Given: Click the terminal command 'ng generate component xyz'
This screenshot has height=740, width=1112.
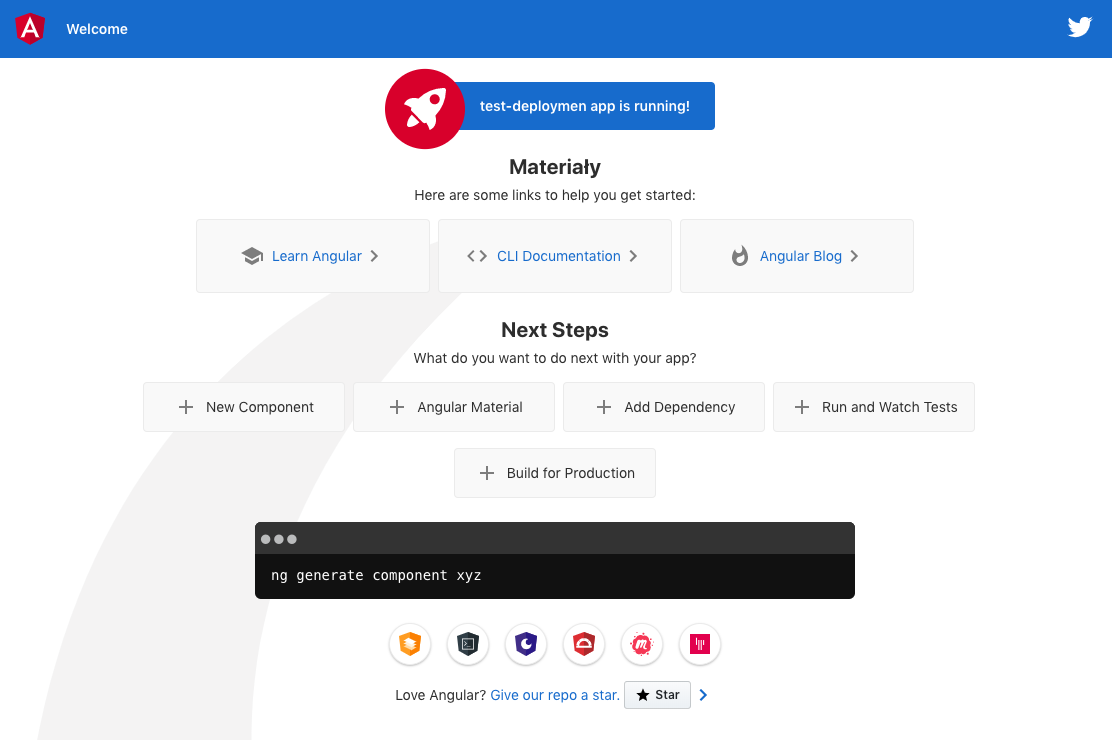Looking at the screenshot, I should point(376,575).
